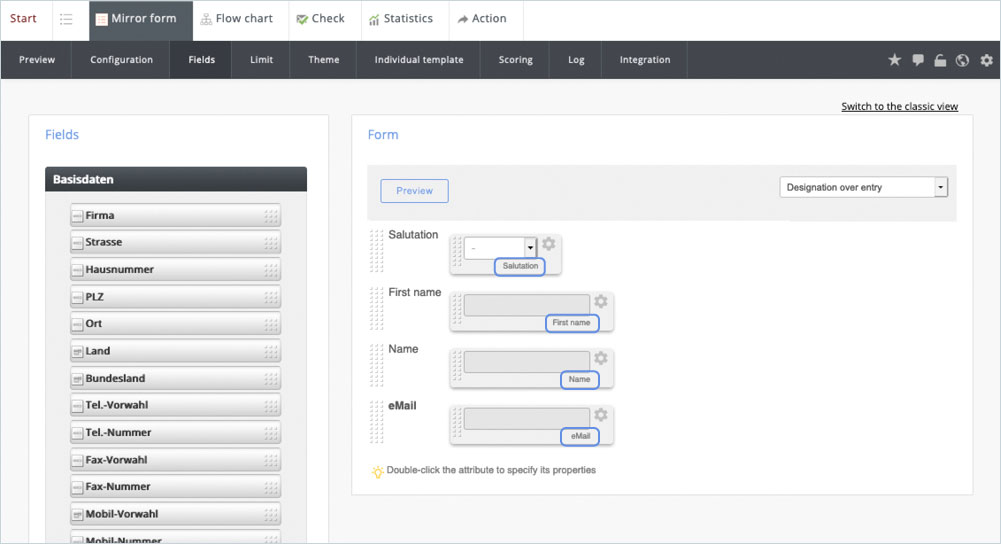Open the speech bubble comment icon

tap(918, 60)
